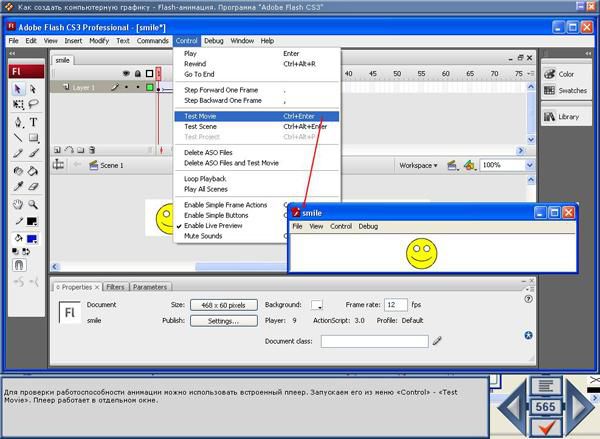600x439 pixels.
Task: Open the Color panel
Action: 565,74
